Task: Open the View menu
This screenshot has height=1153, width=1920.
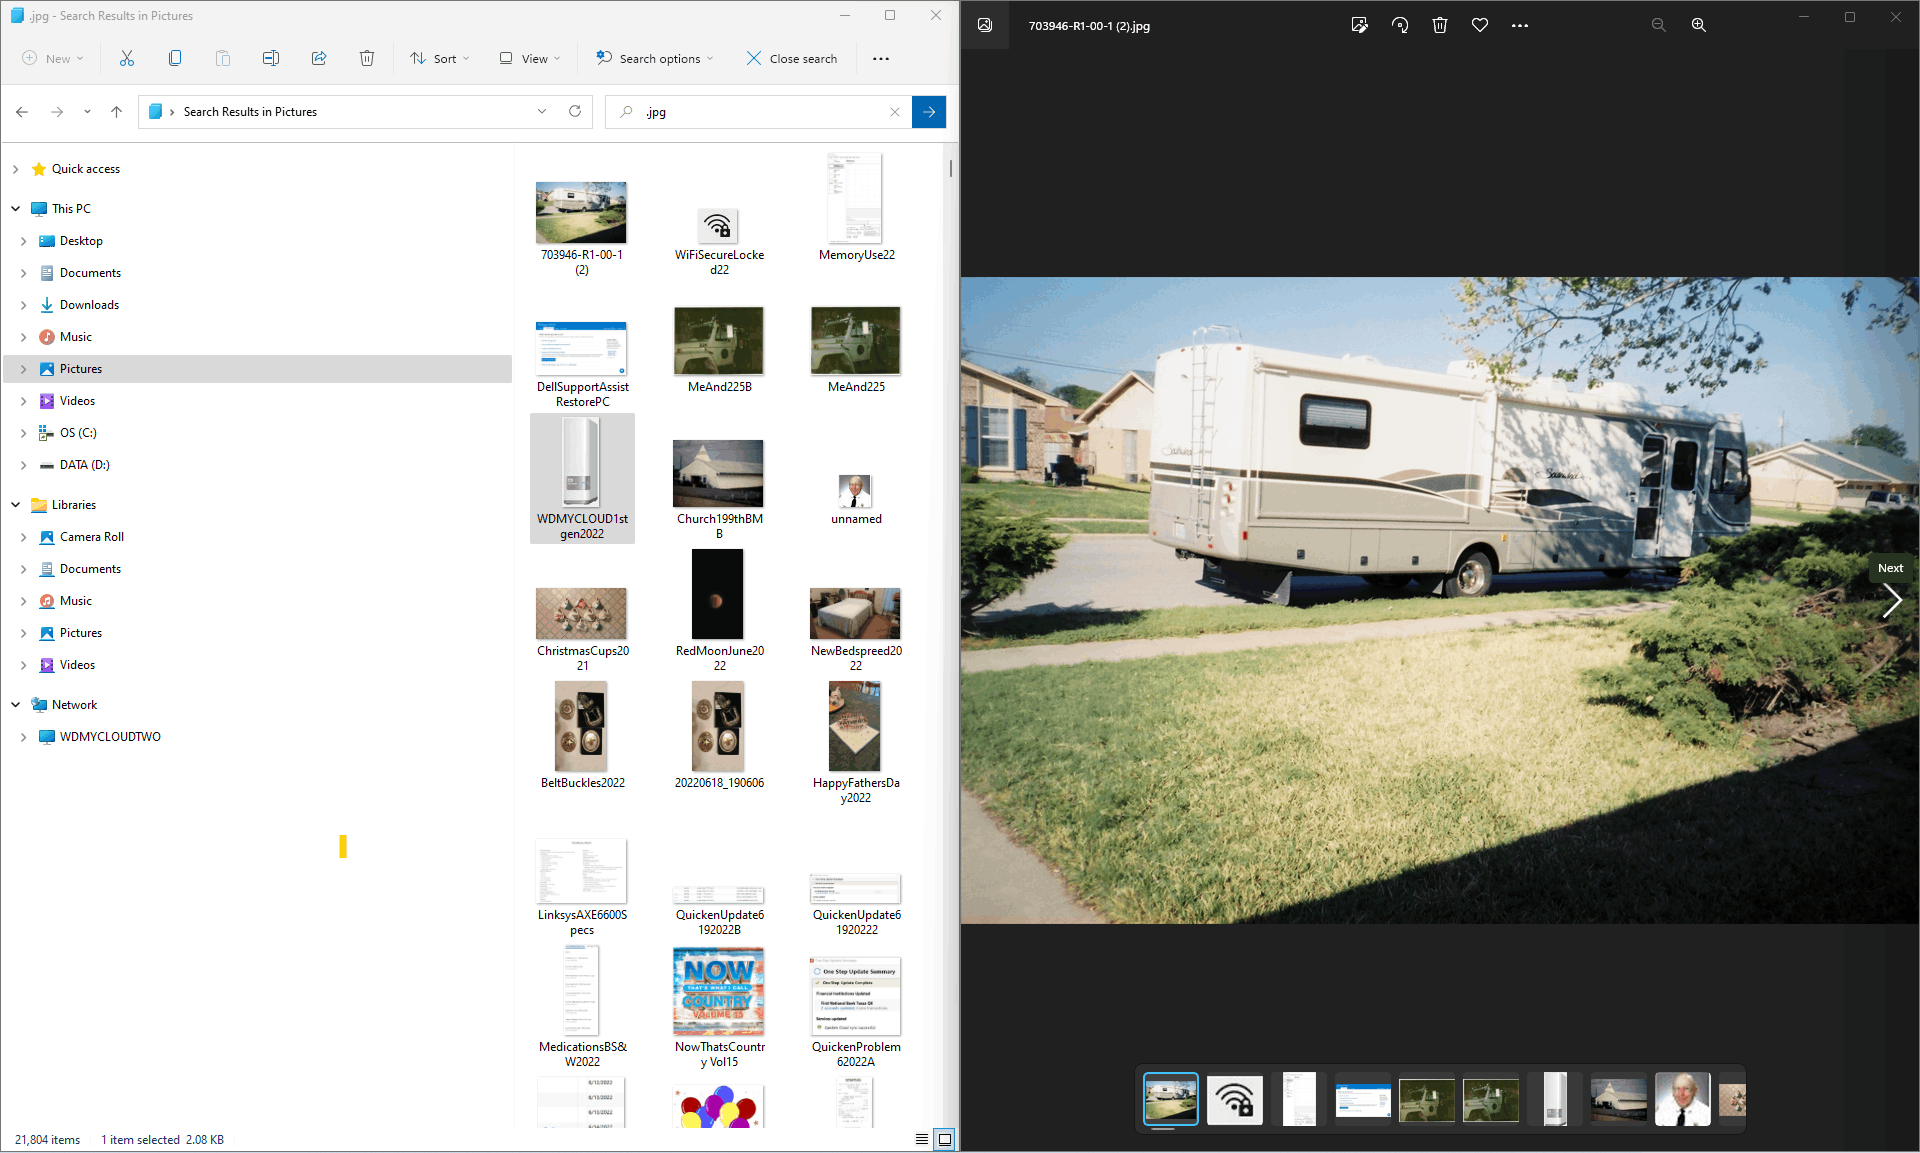Action: click(530, 59)
